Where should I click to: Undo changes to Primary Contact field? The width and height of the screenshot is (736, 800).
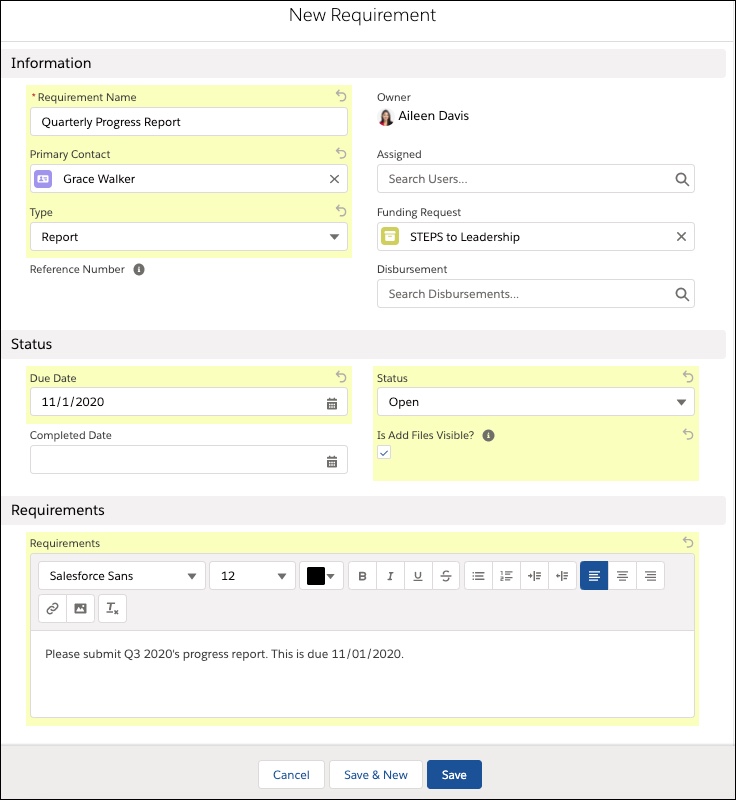coord(341,153)
